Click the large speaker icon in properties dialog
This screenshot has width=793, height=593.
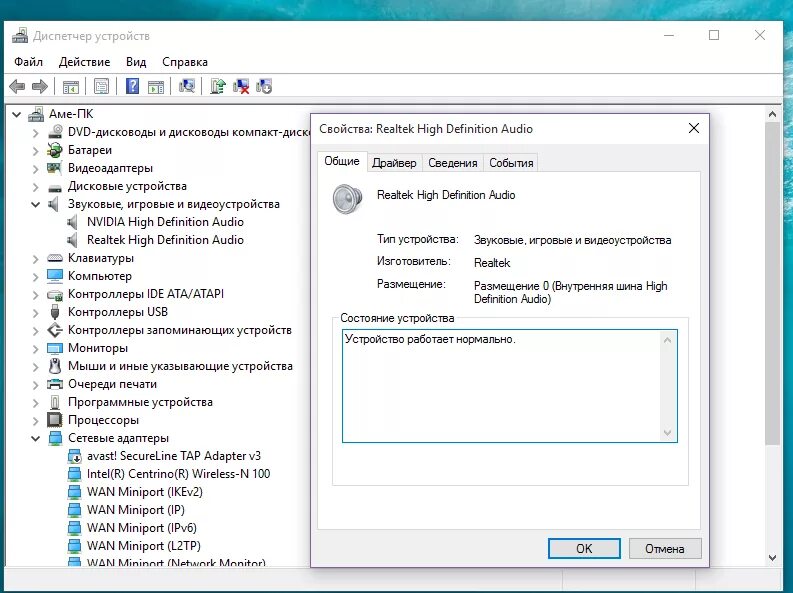[347, 198]
